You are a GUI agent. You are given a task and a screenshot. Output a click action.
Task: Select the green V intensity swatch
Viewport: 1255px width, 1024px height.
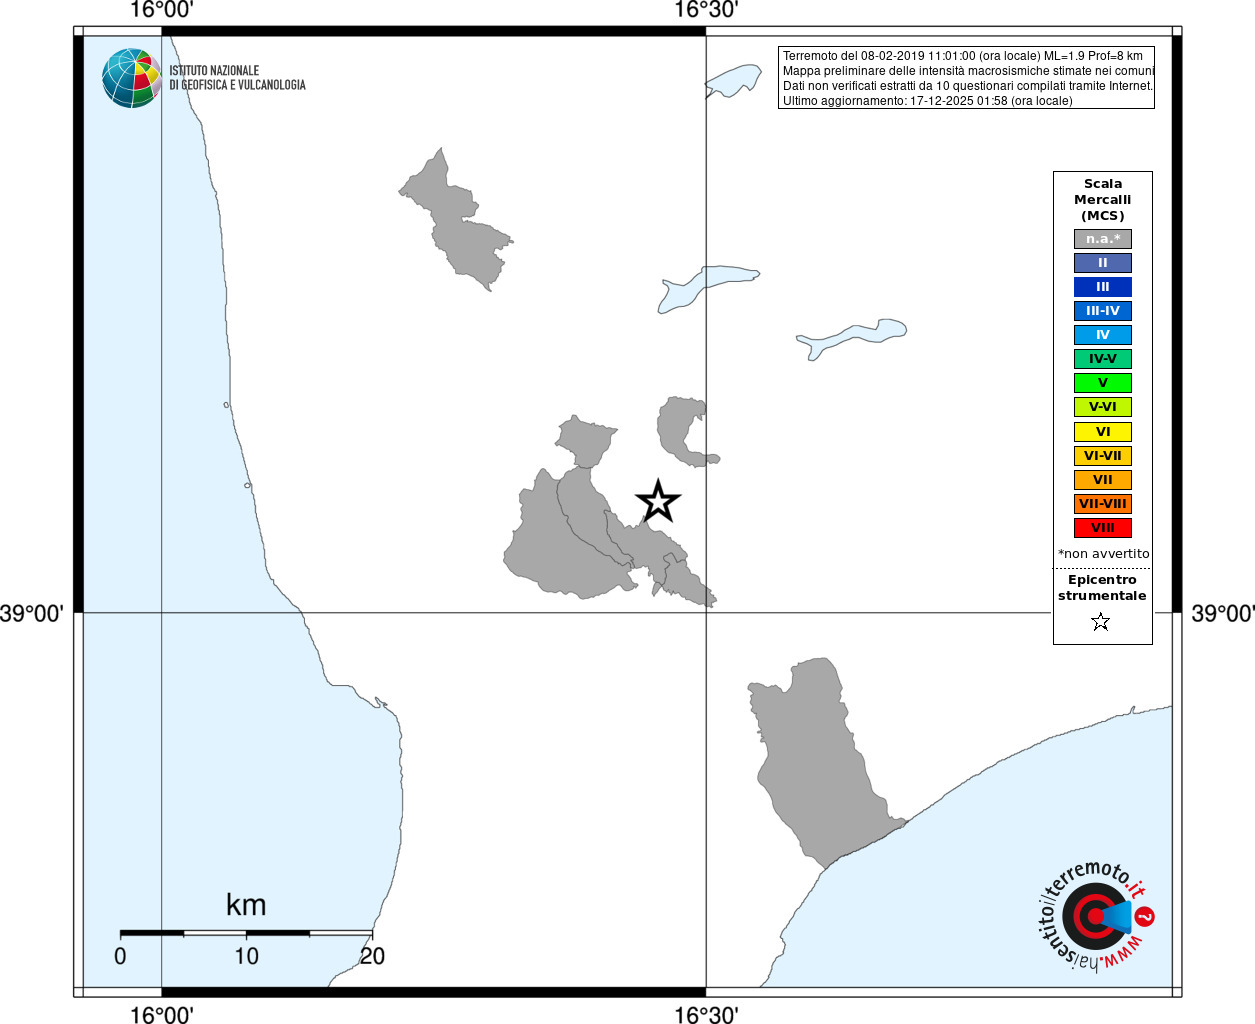[1103, 383]
